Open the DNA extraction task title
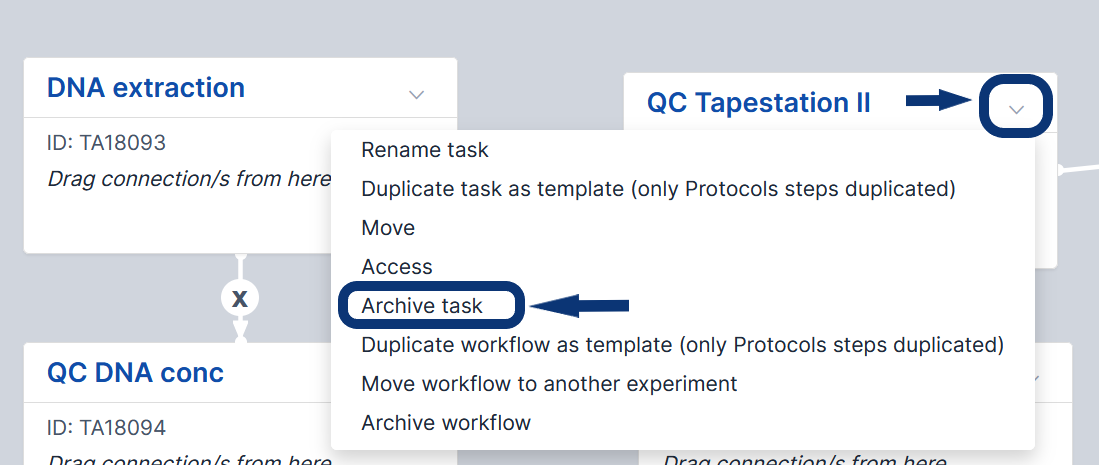Viewport: 1099px width, 465px height. pos(146,88)
